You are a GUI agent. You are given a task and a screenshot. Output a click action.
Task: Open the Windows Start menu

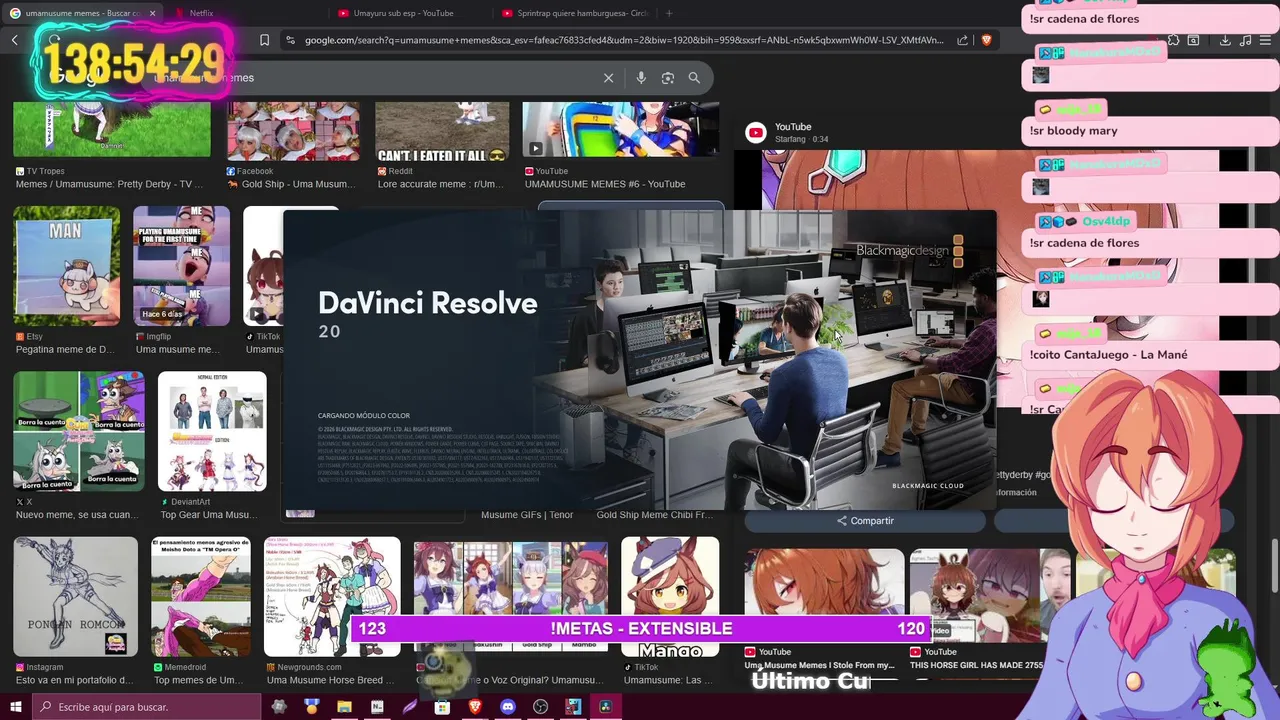coord(15,707)
